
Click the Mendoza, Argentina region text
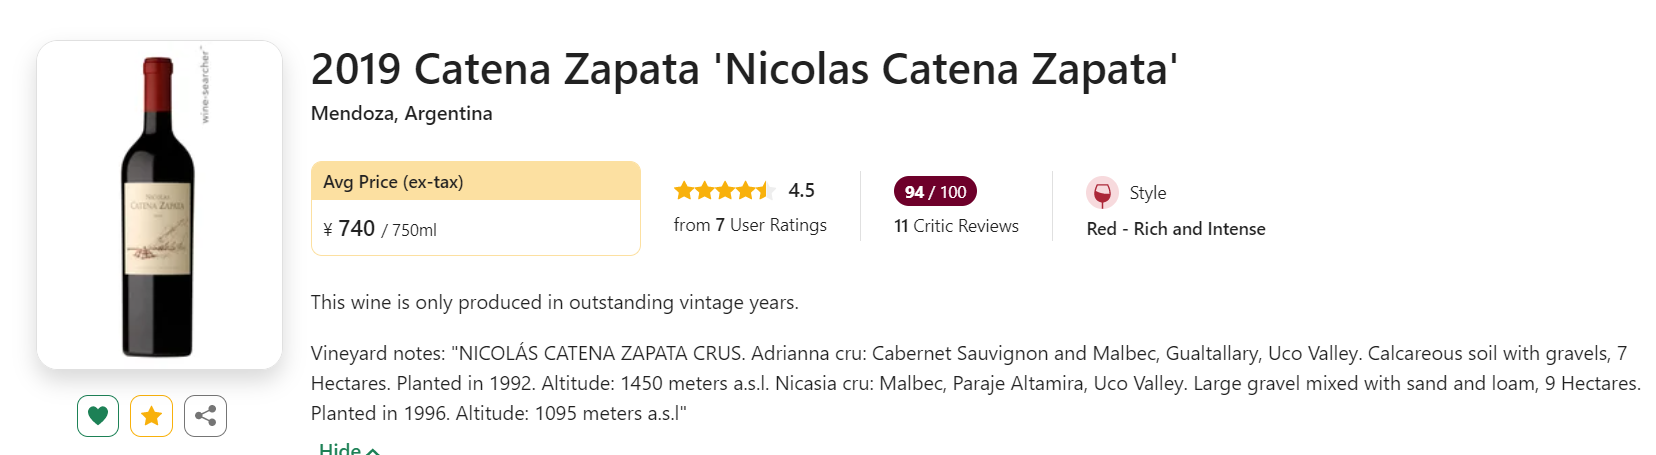(x=401, y=113)
